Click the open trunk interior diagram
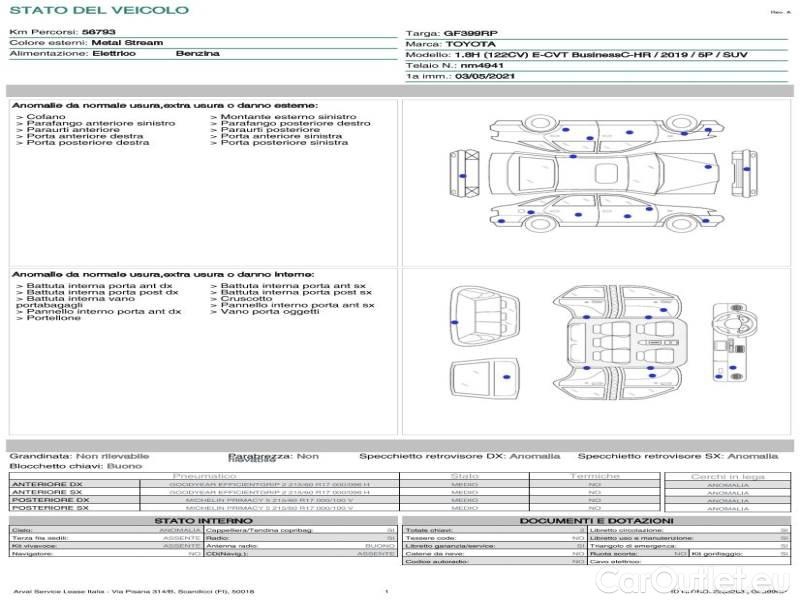 485,317
